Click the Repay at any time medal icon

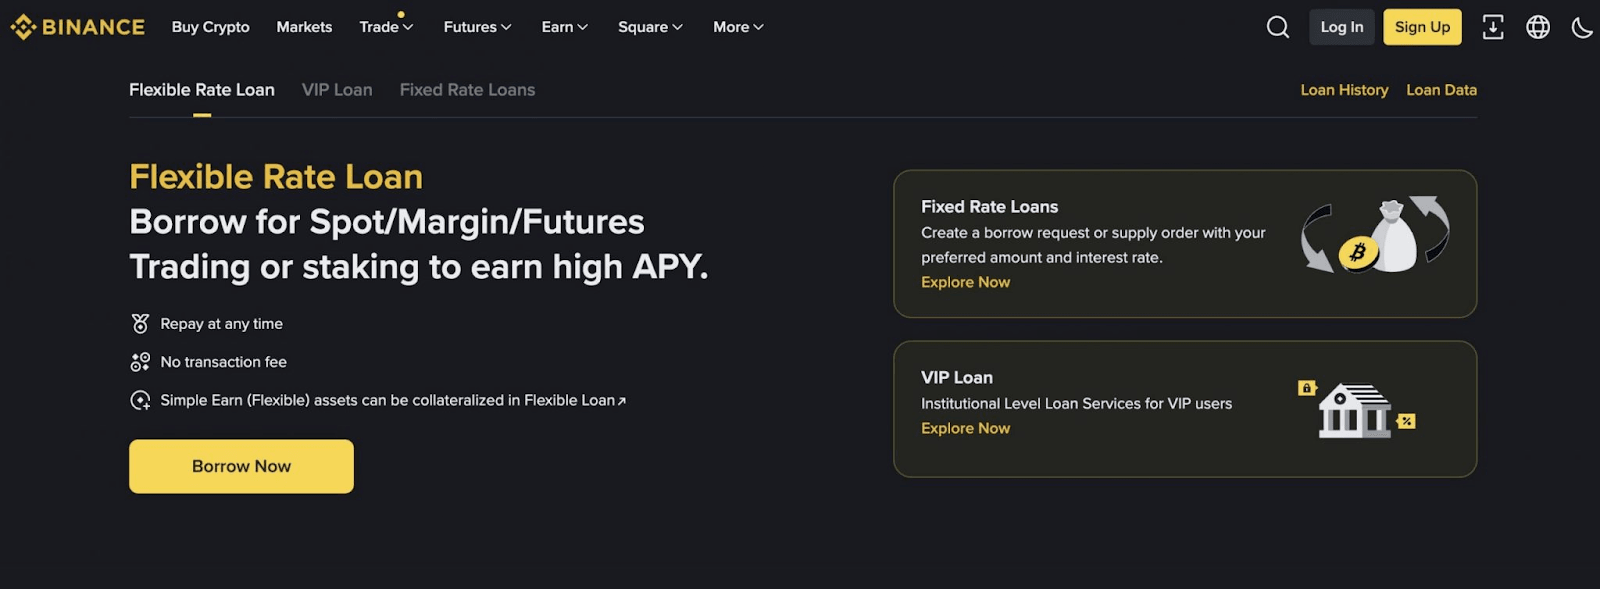[140, 324]
